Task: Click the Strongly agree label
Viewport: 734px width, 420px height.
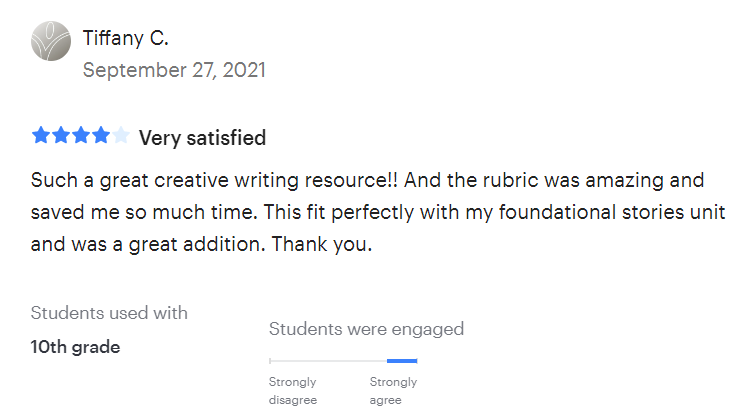Action: [393, 391]
